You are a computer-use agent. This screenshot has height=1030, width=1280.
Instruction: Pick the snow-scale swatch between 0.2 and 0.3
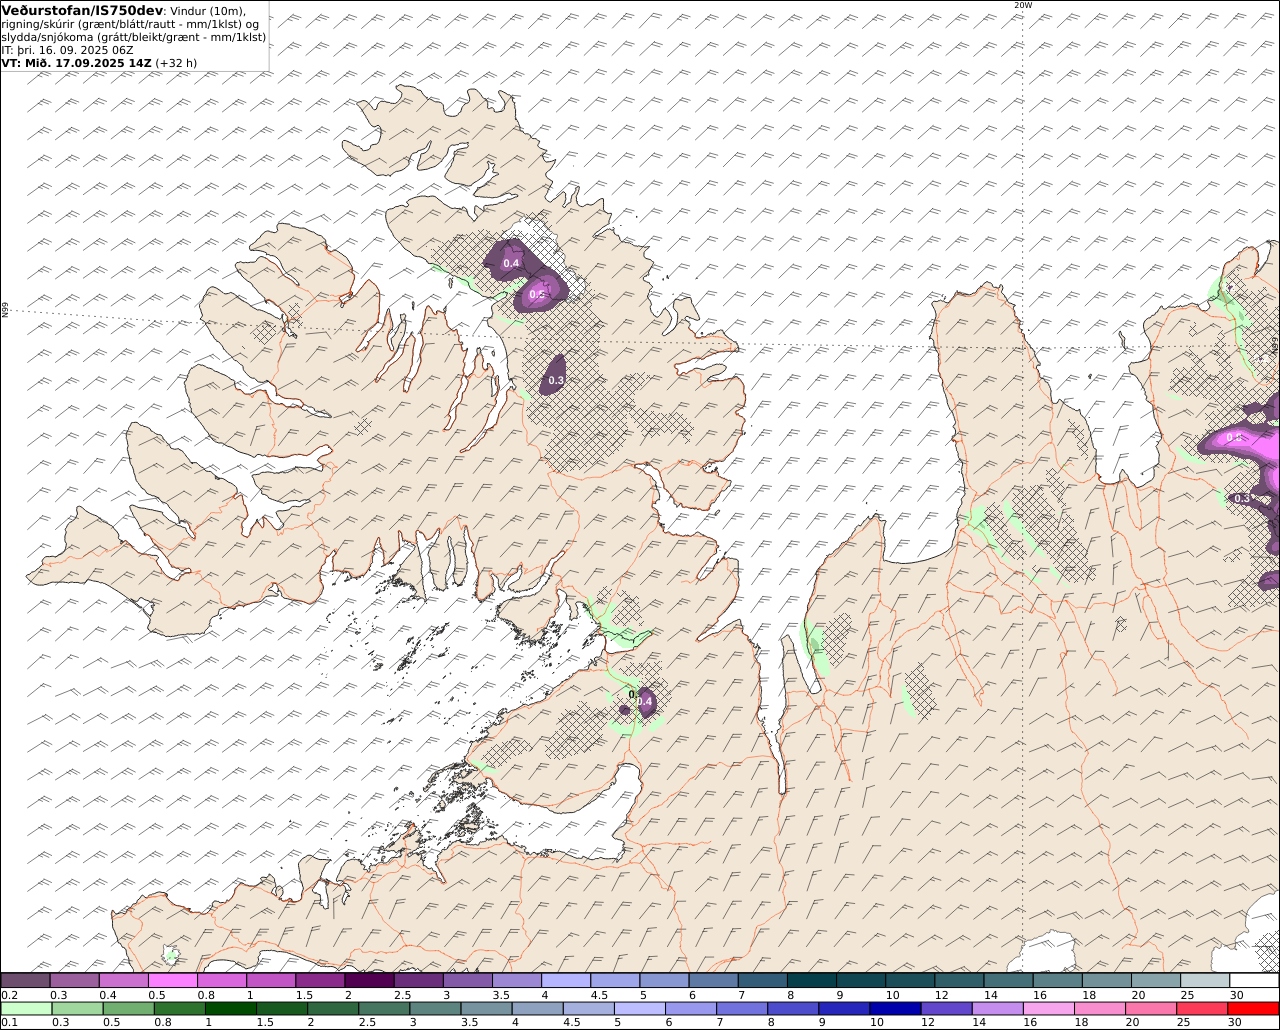coord(25,980)
